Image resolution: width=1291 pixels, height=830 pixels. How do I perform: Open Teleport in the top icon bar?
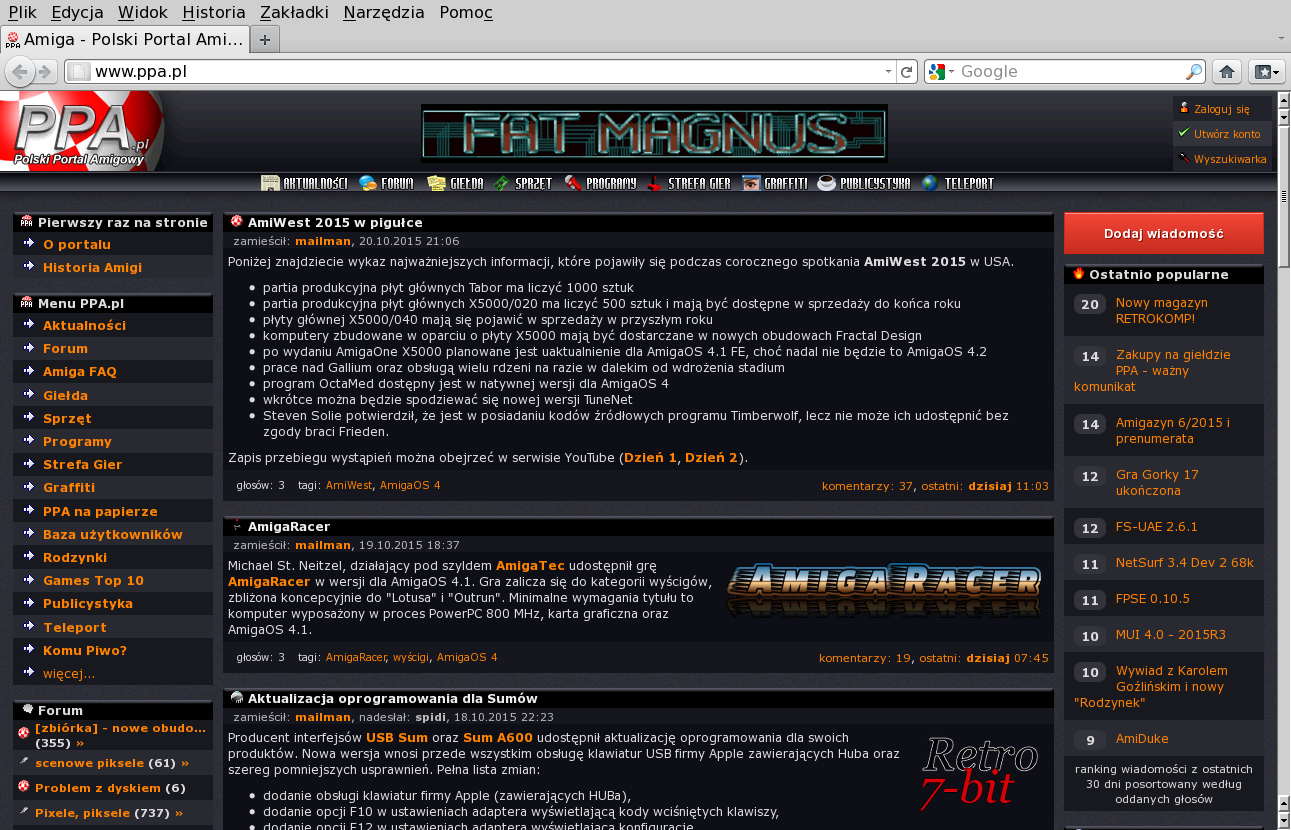pos(958,183)
